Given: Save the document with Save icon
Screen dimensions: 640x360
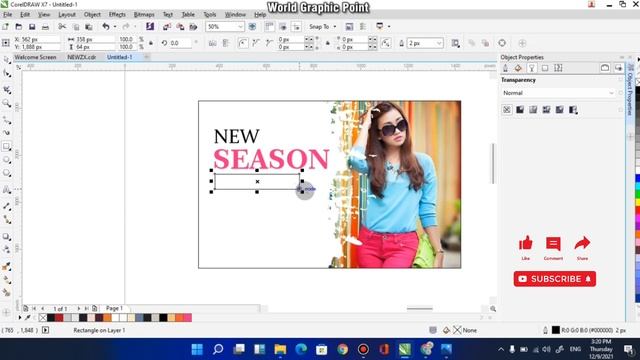Looking at the screenshot, I should (32, 27).
